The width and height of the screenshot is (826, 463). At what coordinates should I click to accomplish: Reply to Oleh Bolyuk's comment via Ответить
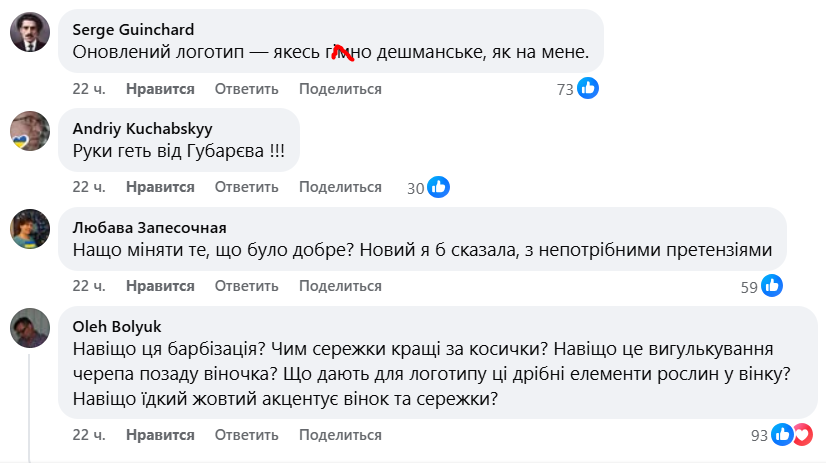coord(246,435)
